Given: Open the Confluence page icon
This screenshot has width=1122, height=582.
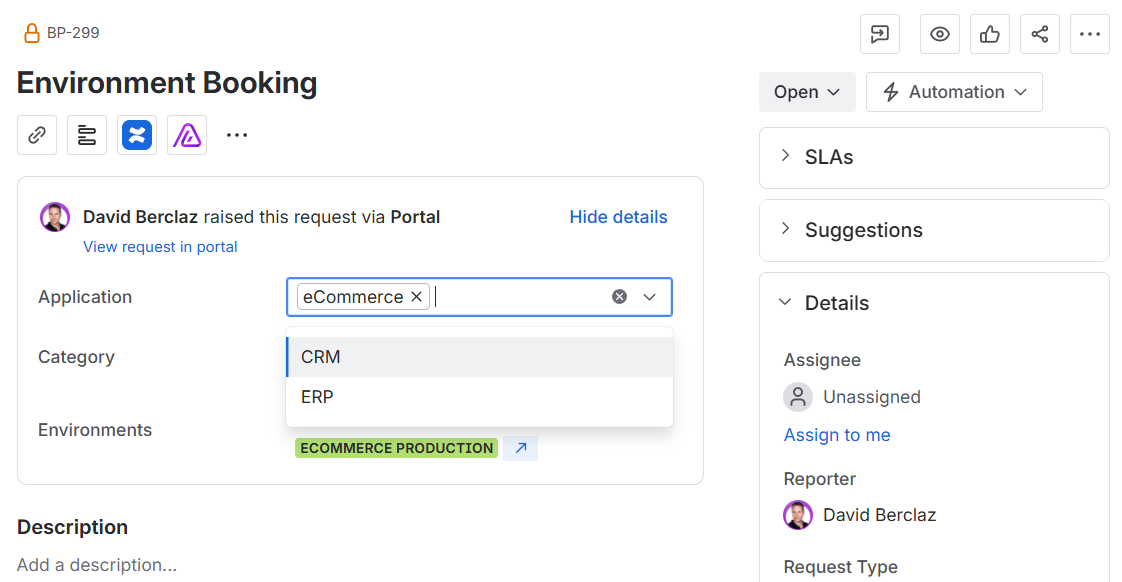Looking at the screenshot, I should click(137, 135).
